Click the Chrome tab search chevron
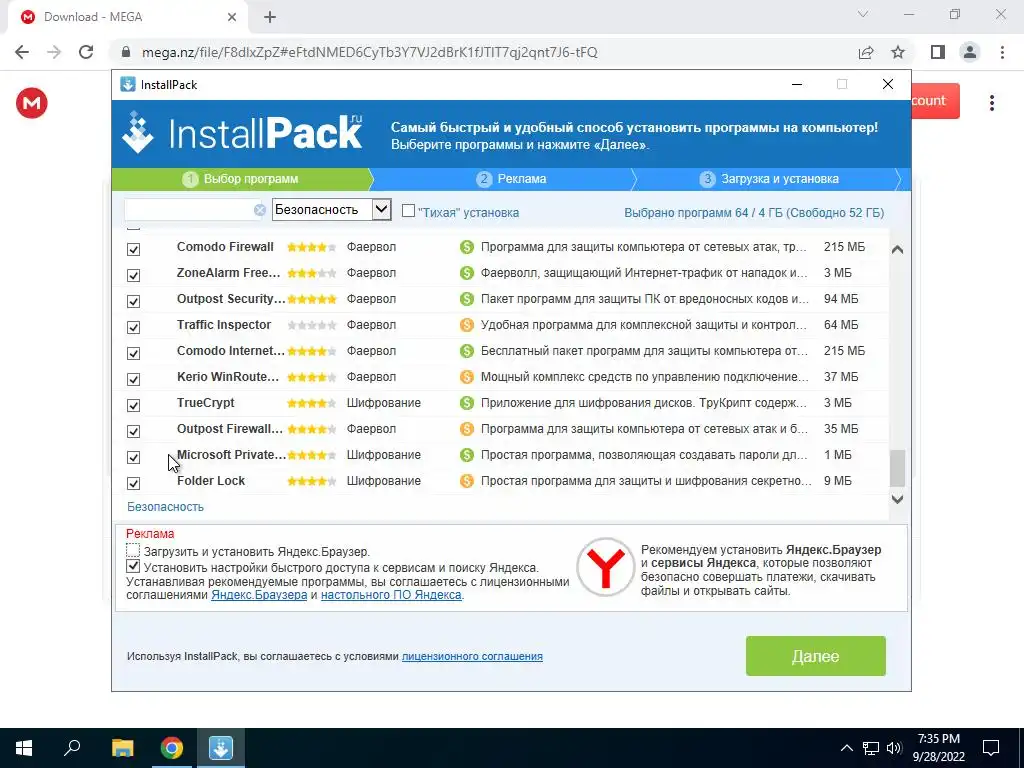1024x768 pixels. 863,14
